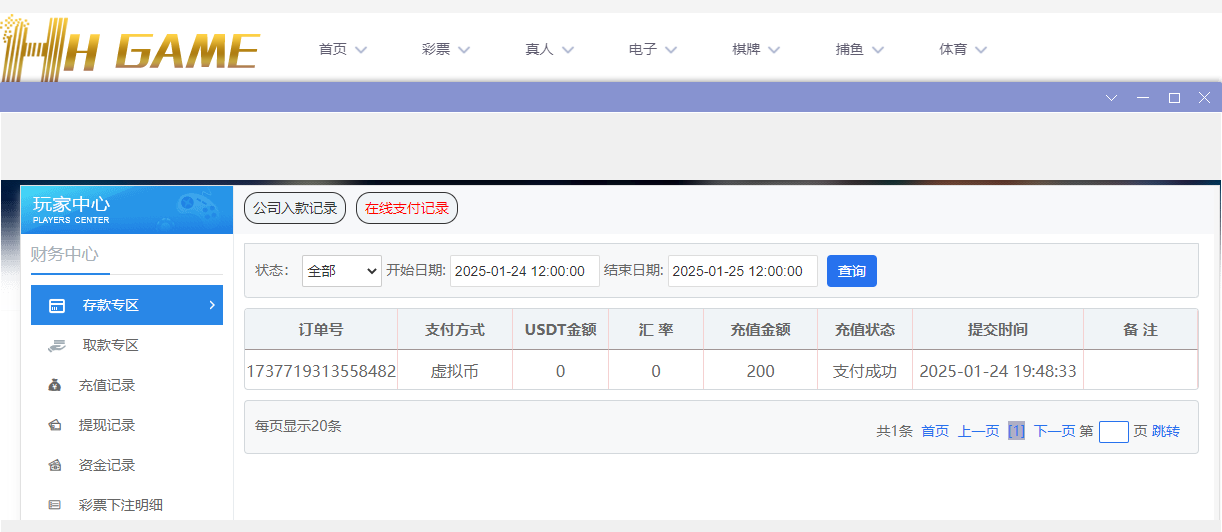Expand the 电子 slots menu
This screenshot has height=532, width=1222.
[652, 49]
